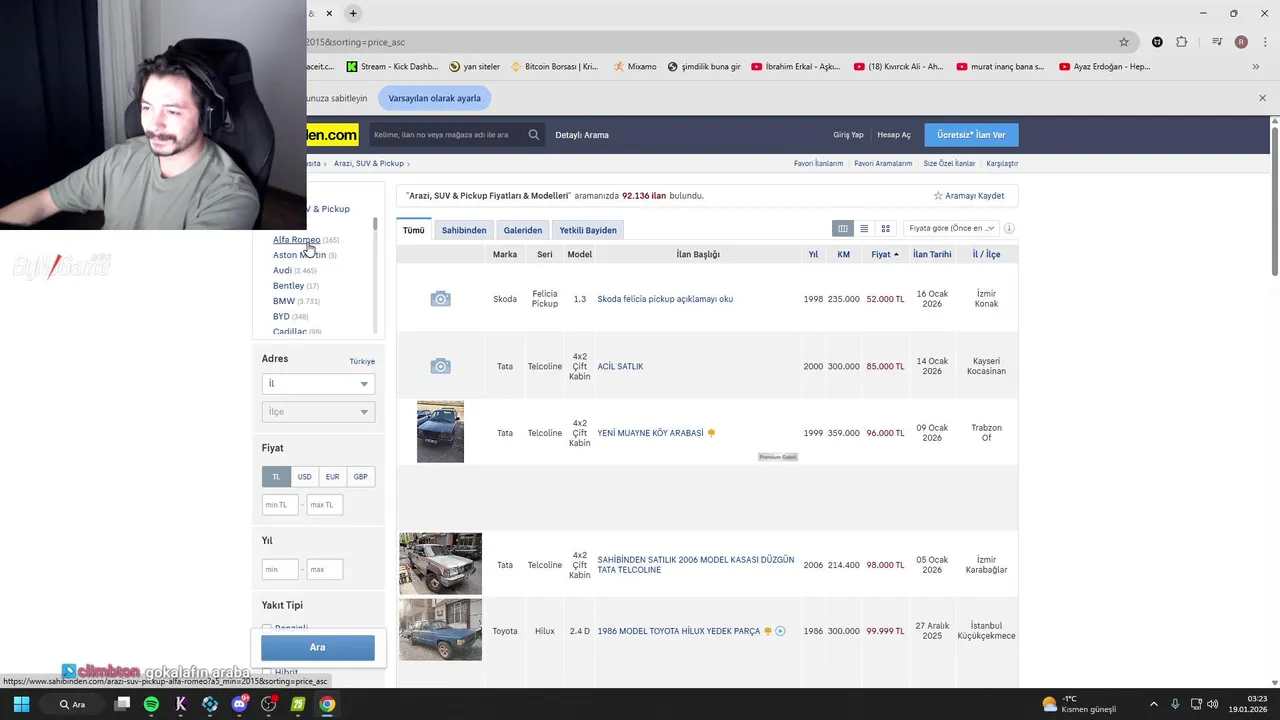Open Skoda felicia pickup listing title
Image resolution: width=1280 pixels, height=720 pixels.
click(x=665, y=299)
